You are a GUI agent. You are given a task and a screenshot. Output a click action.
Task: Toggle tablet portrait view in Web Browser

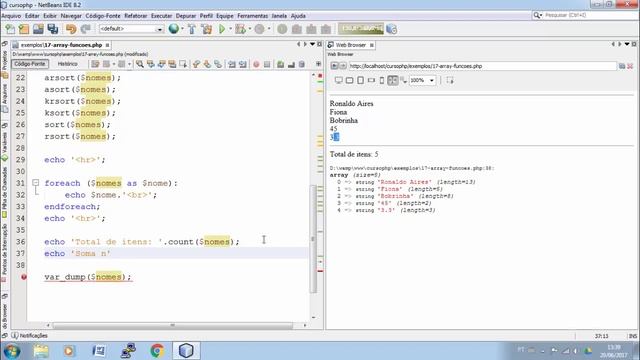(x=360, y=80)
